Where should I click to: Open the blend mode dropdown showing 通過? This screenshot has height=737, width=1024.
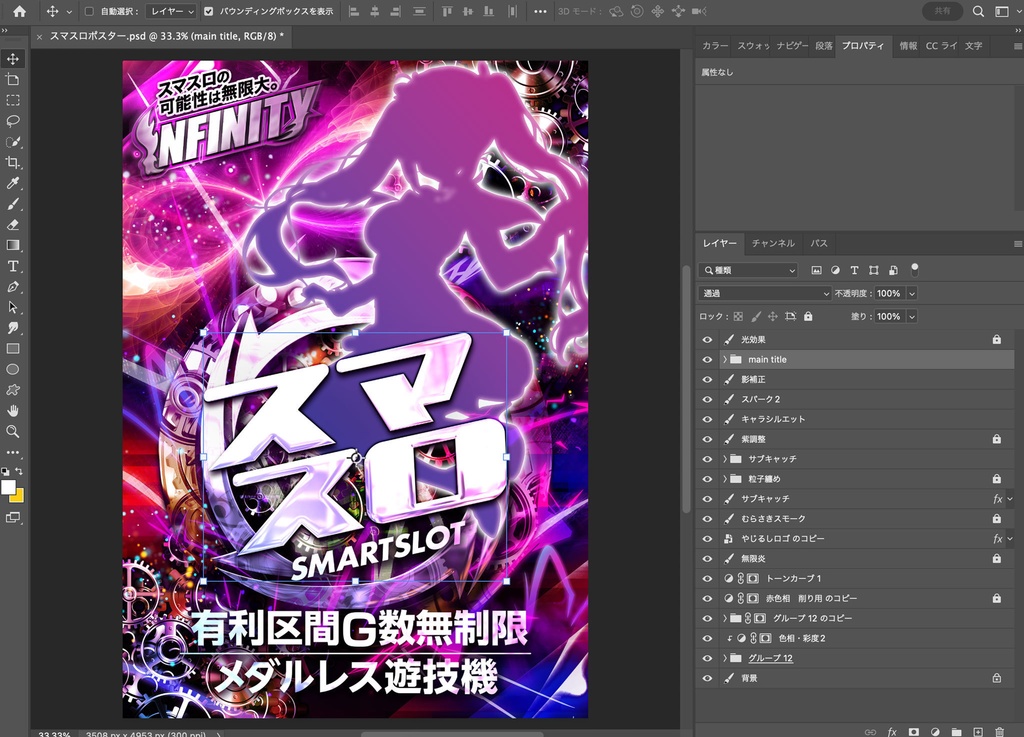click(x=764, y=293)
